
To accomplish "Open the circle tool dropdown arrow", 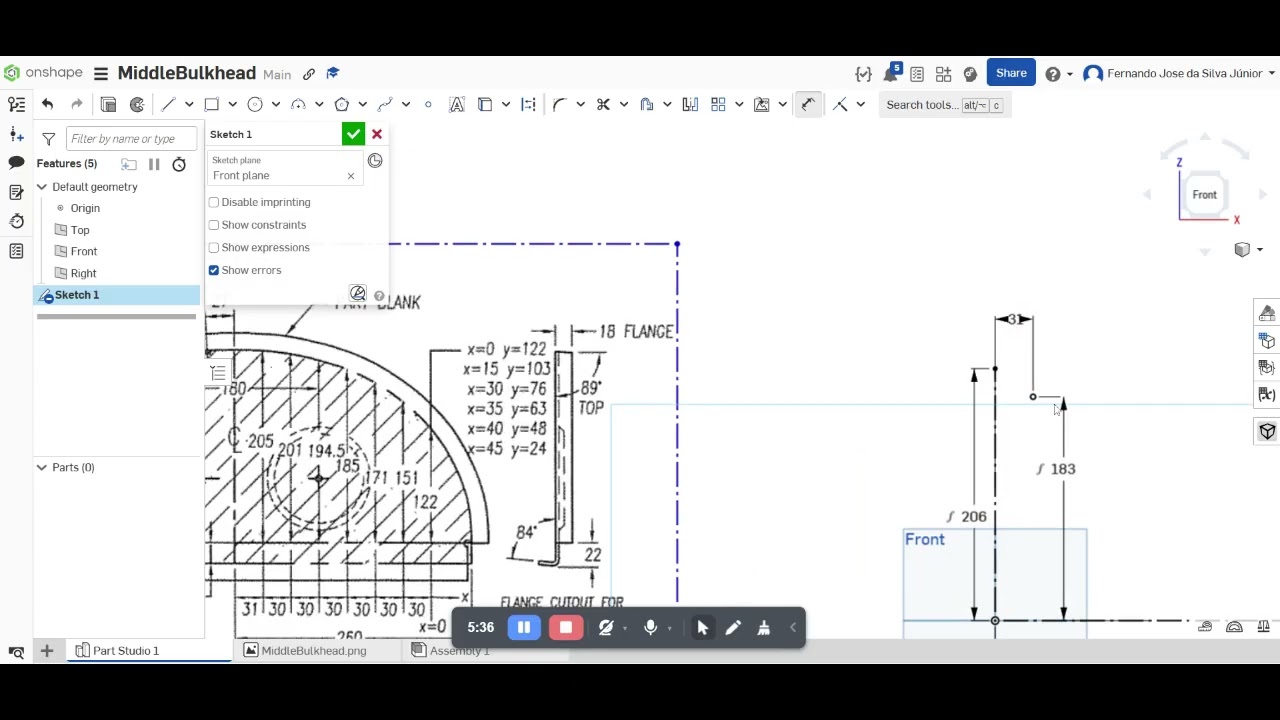I will 276,104.
